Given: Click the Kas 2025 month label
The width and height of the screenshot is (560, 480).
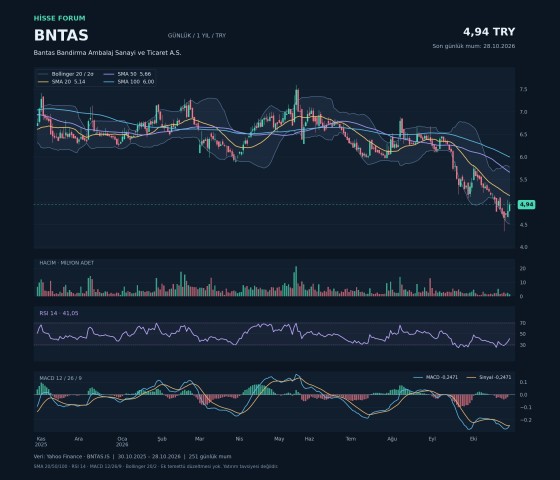Looking at the screenshot, I should (x=41, y=442).
